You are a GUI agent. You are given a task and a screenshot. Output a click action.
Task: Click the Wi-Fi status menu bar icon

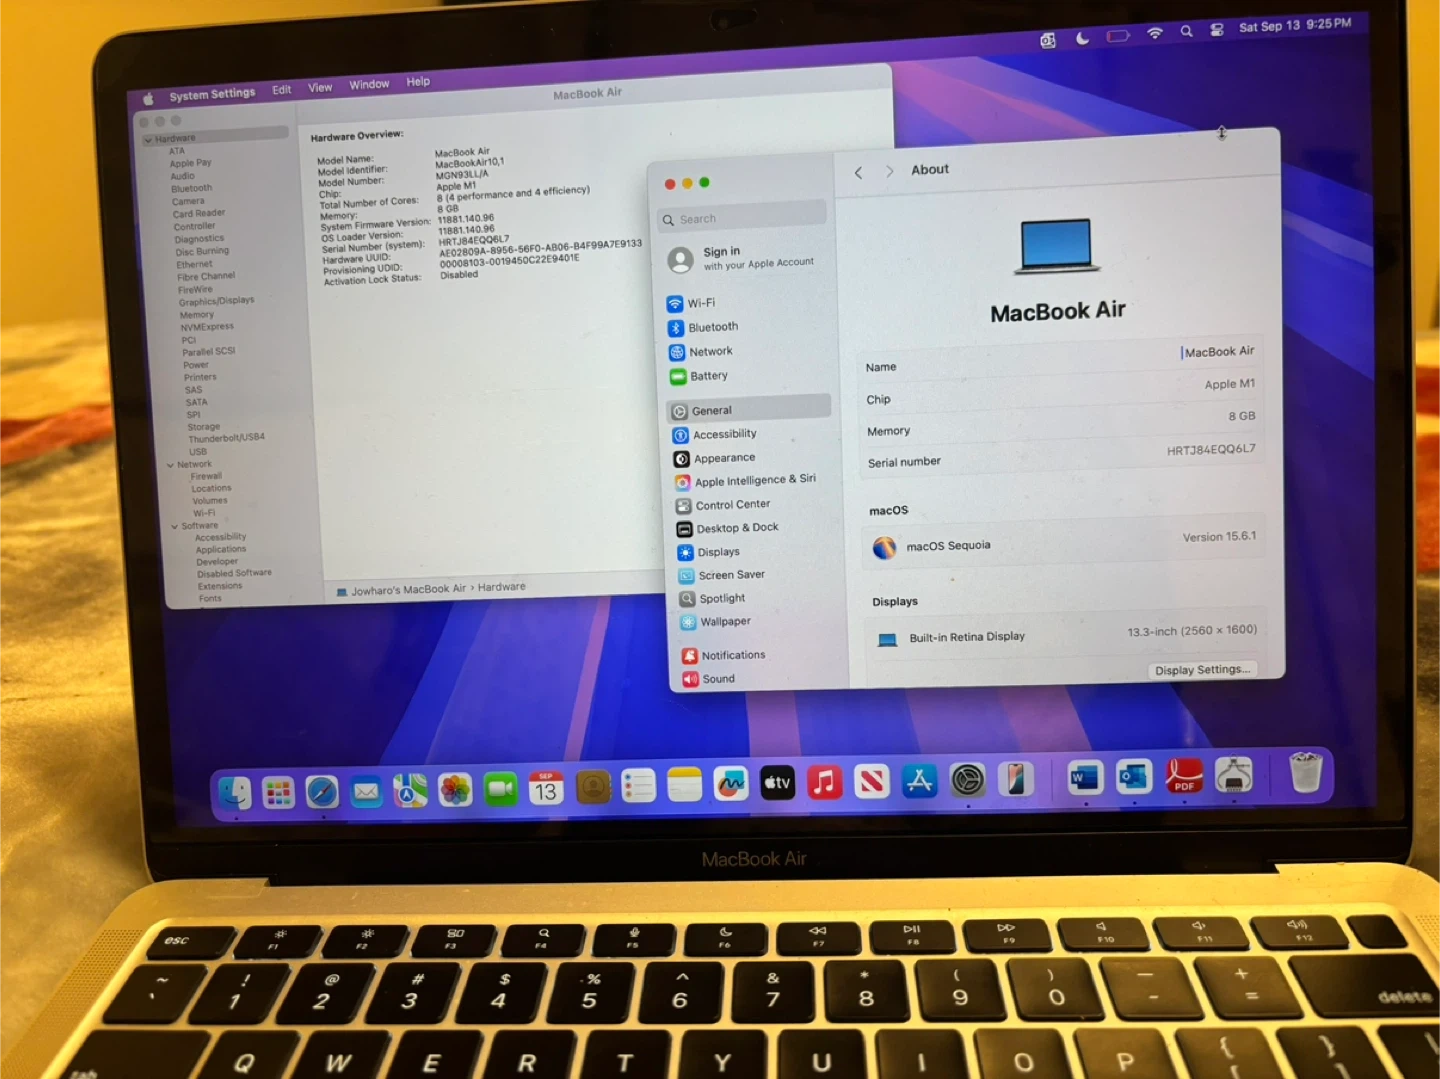pos(1155,33)
